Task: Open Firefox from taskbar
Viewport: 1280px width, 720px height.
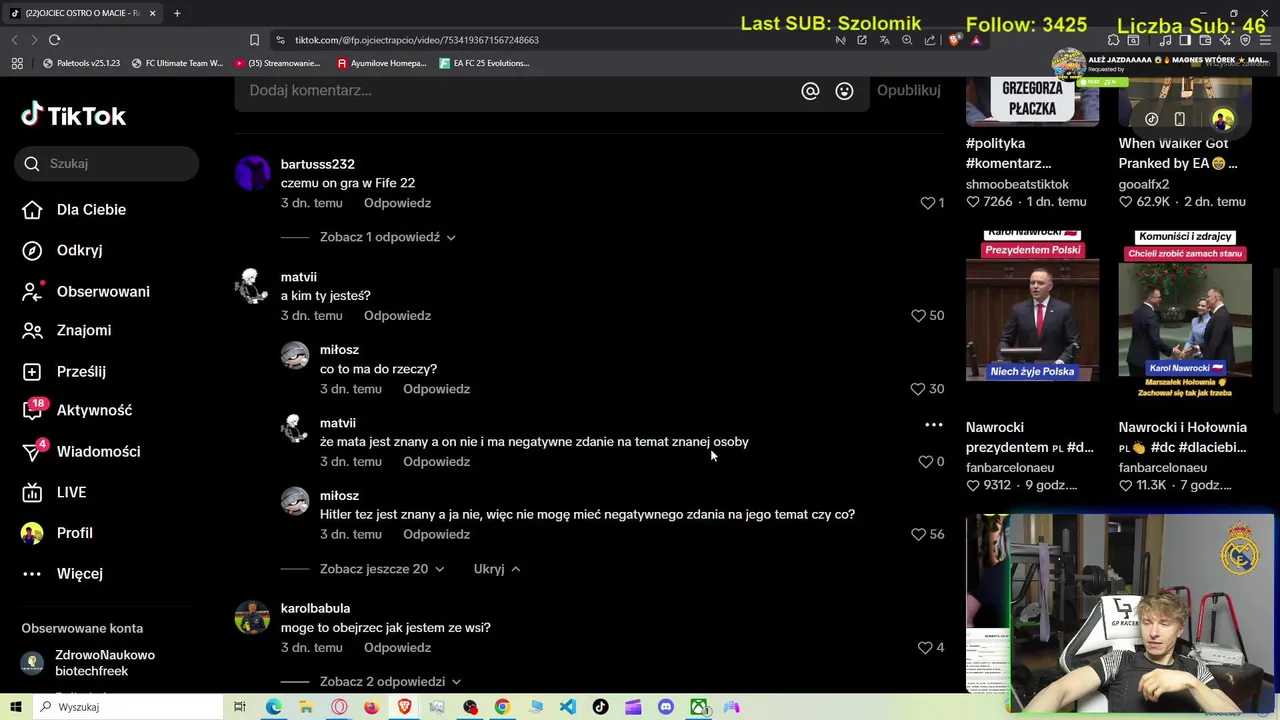Action: click(x=371, y=707)
